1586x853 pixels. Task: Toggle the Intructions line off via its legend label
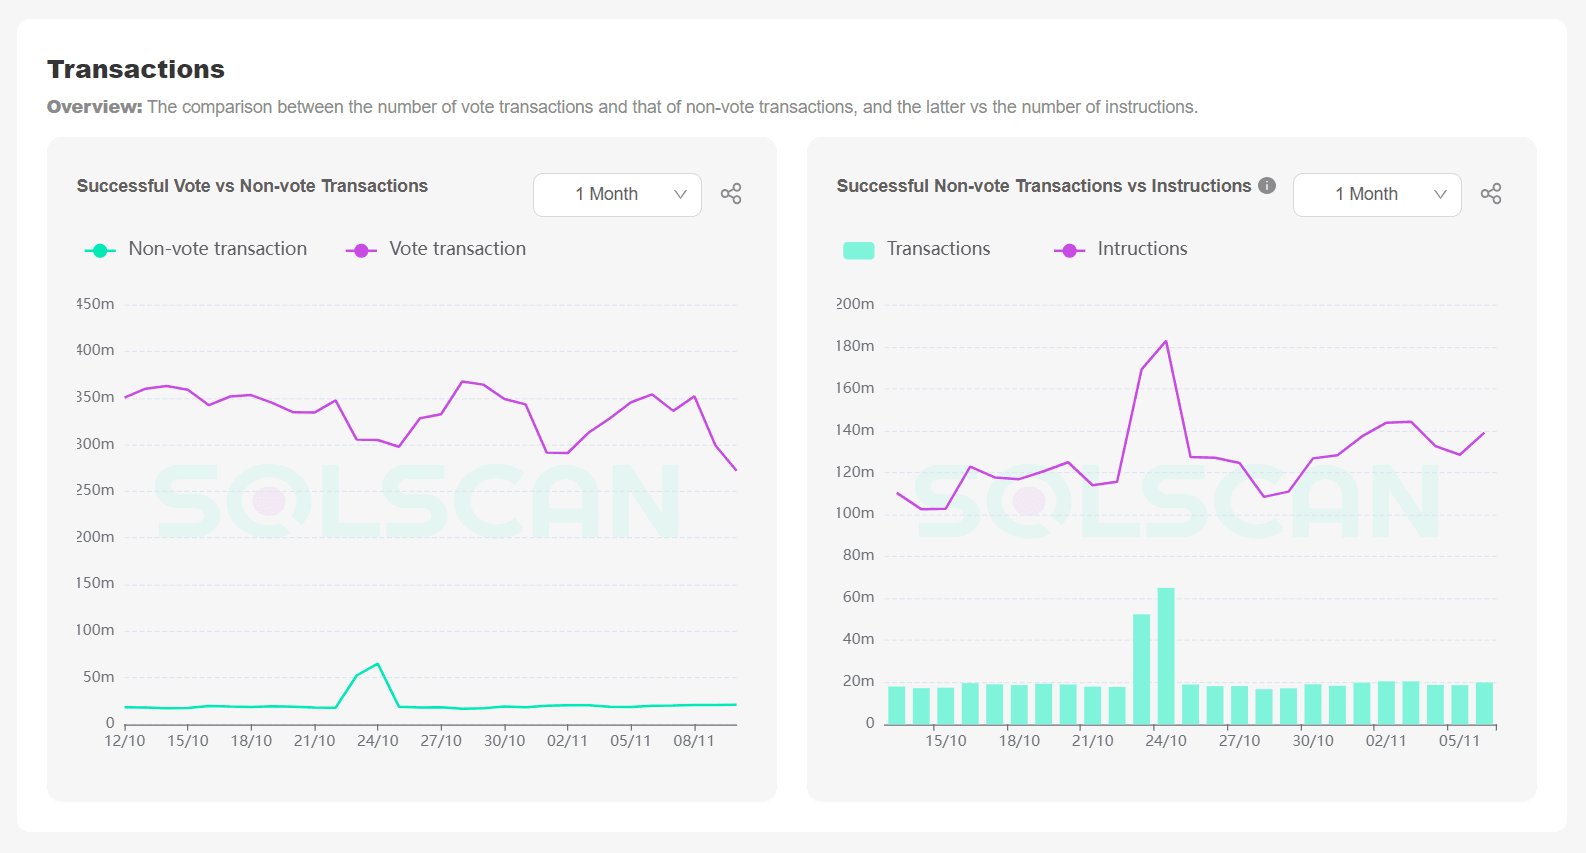pyautogui.click(x=1141, y=248)
